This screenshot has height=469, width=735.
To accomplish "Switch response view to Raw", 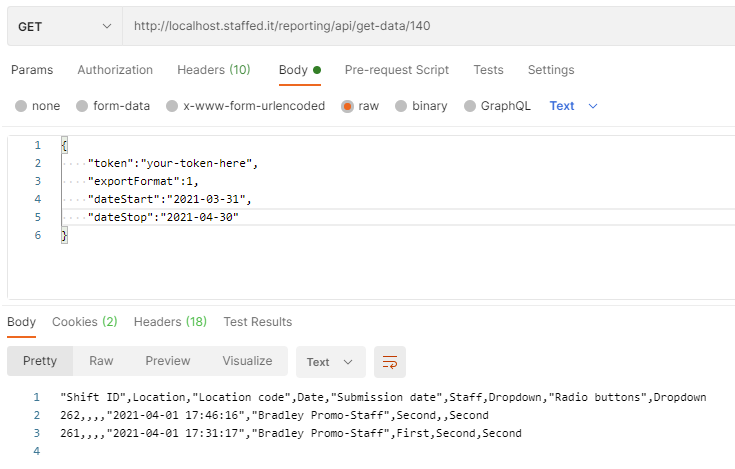I will click(101, 361).
